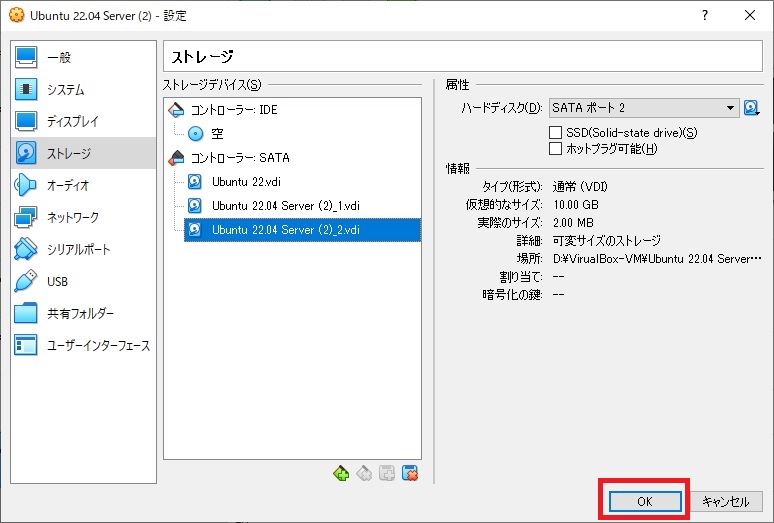Select the Ubuntu 22.vdi disk
This screenshot has height=523, width=774.
click(x=303, y=182)
